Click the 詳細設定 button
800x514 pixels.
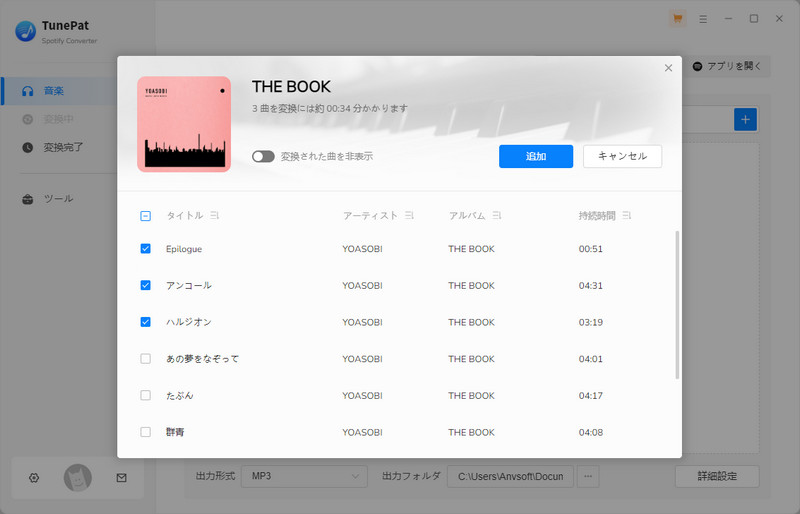pyautogui.click(x=717, y=476)
